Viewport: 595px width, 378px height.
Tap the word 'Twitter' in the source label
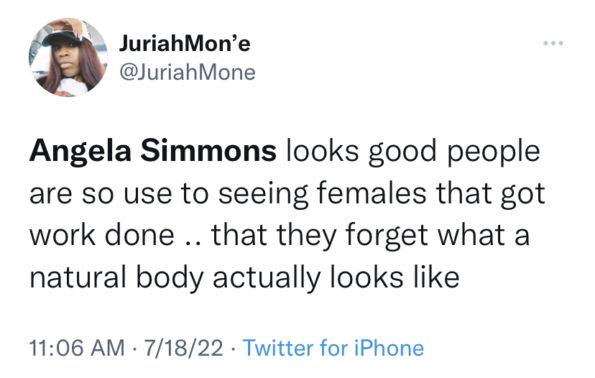[x=278, y=348]
